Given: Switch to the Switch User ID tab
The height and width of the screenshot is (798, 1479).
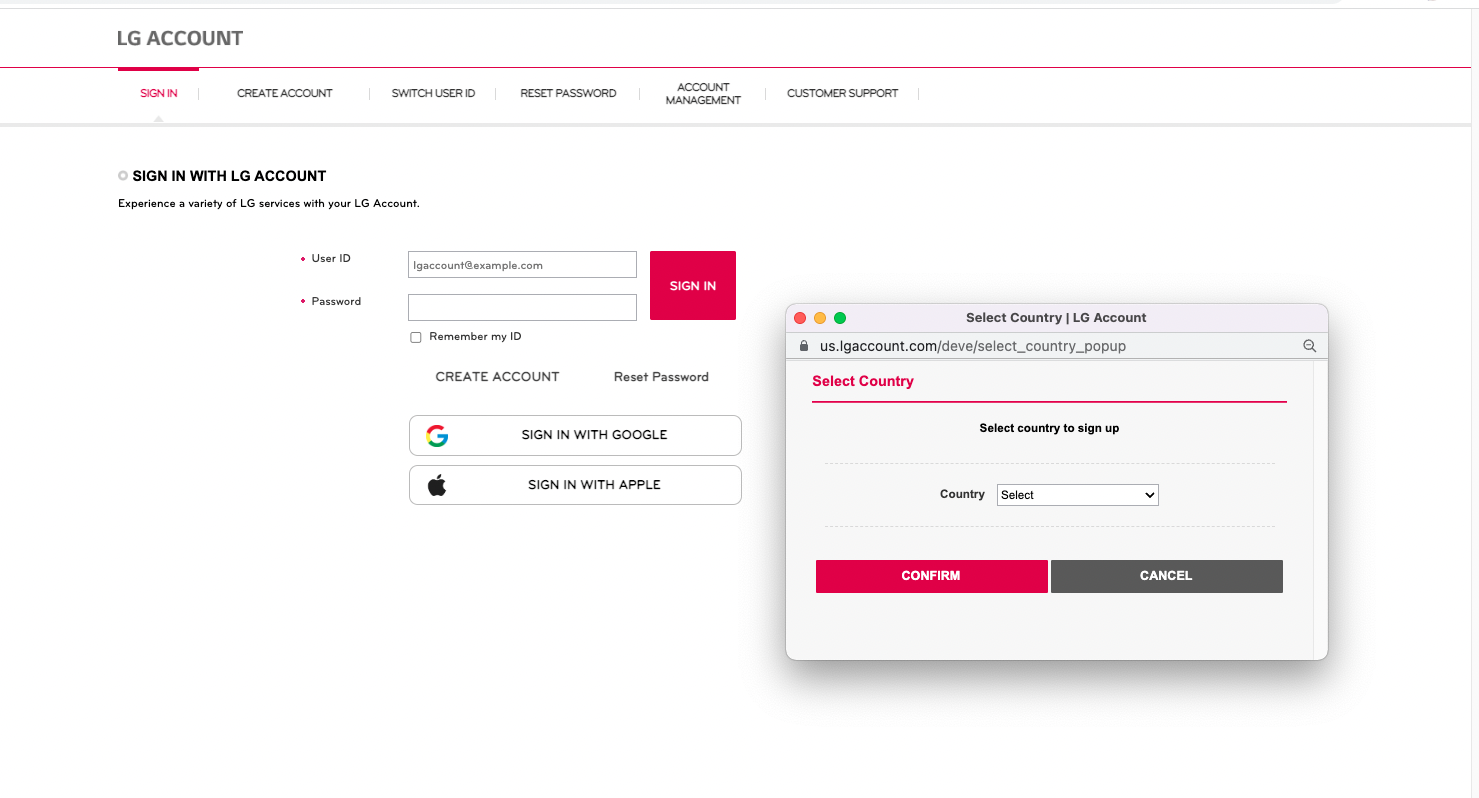Looking at the screenshot, I should click(x=433, y=94).
